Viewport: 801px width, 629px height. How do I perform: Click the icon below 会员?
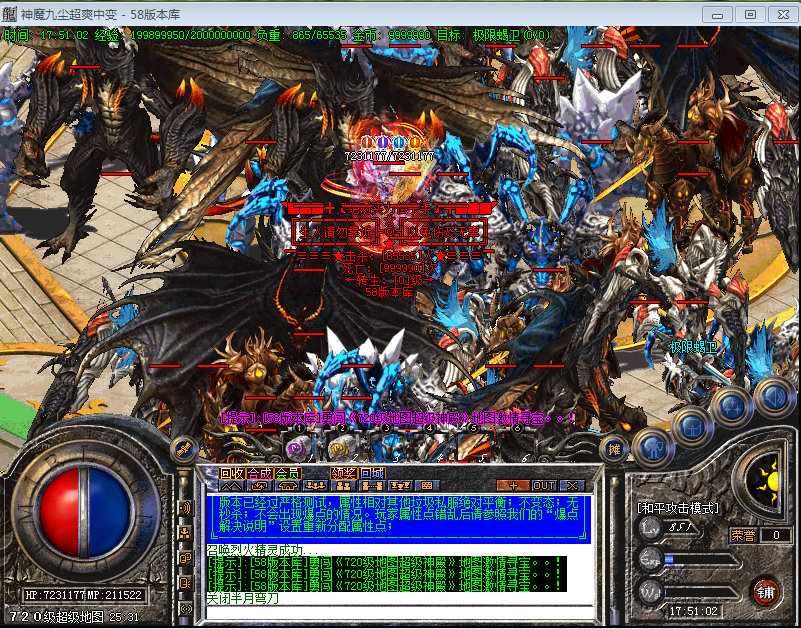click(x=287, y=485)
